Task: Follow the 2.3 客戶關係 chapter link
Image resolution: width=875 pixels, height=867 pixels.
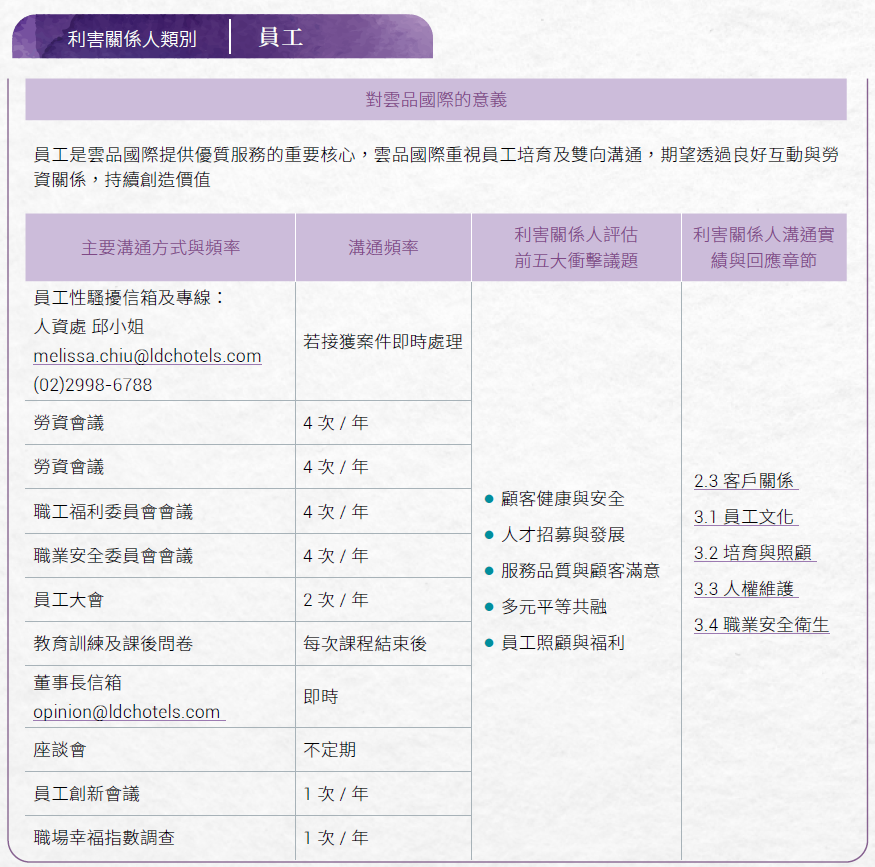Action: (x=746, y=481)
